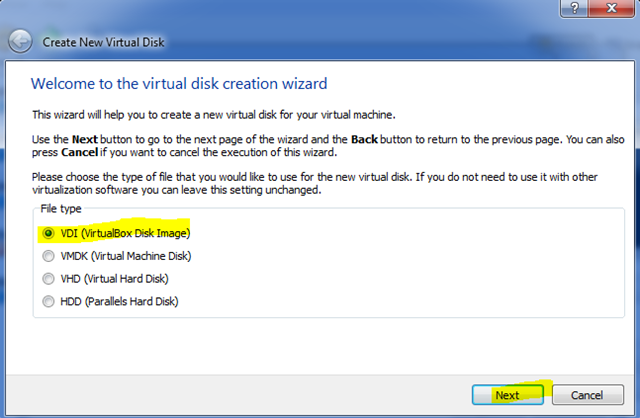Image resolution: width=640 pixels, height=418 pixels.
Task: Select the VDI radio button circle
Action: coord(48,233)
